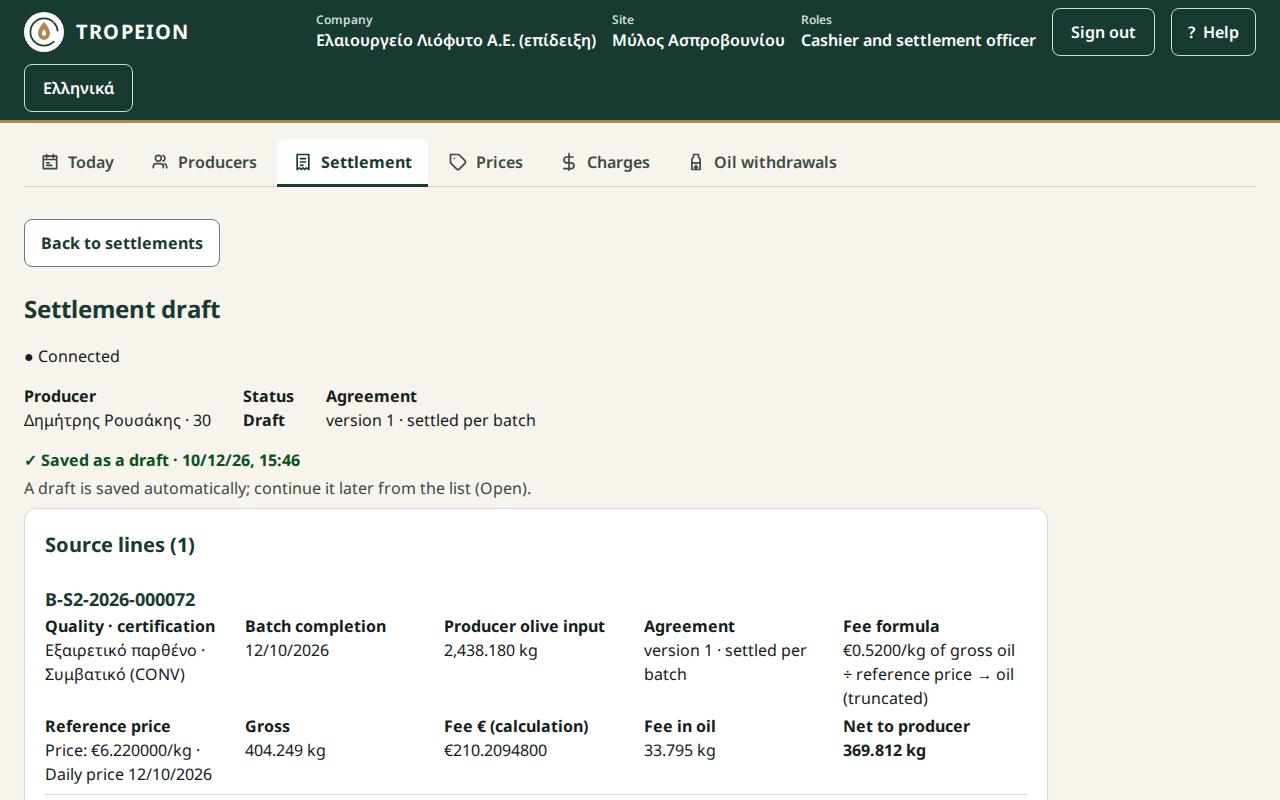Click company name Ελαιουργείο Λιόφυτο Α.Ε. (επίδειξη)
1280x800 pixels.
(456, 41)
